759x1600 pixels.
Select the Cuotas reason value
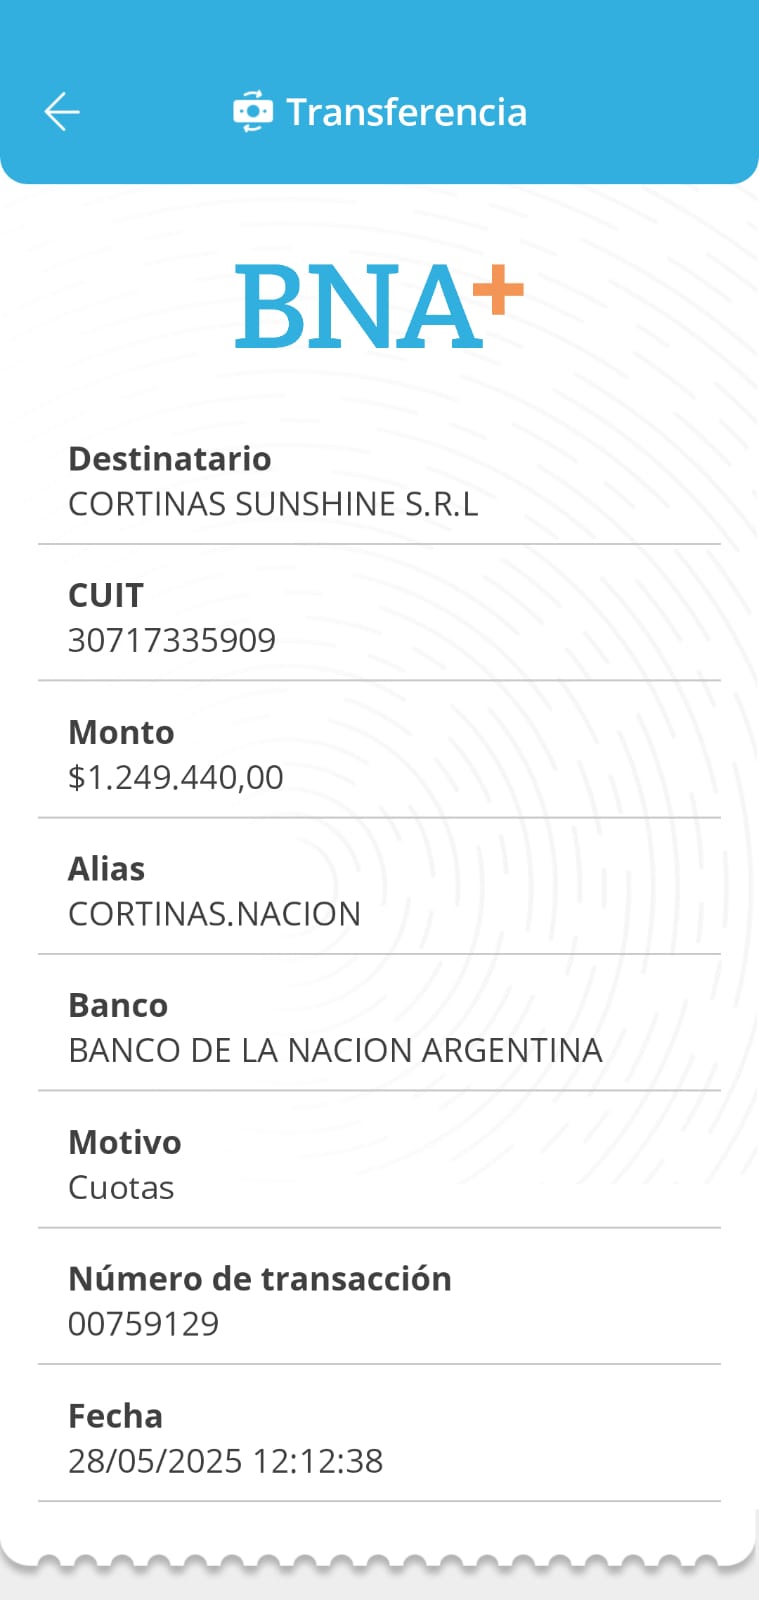(121, 1187)
